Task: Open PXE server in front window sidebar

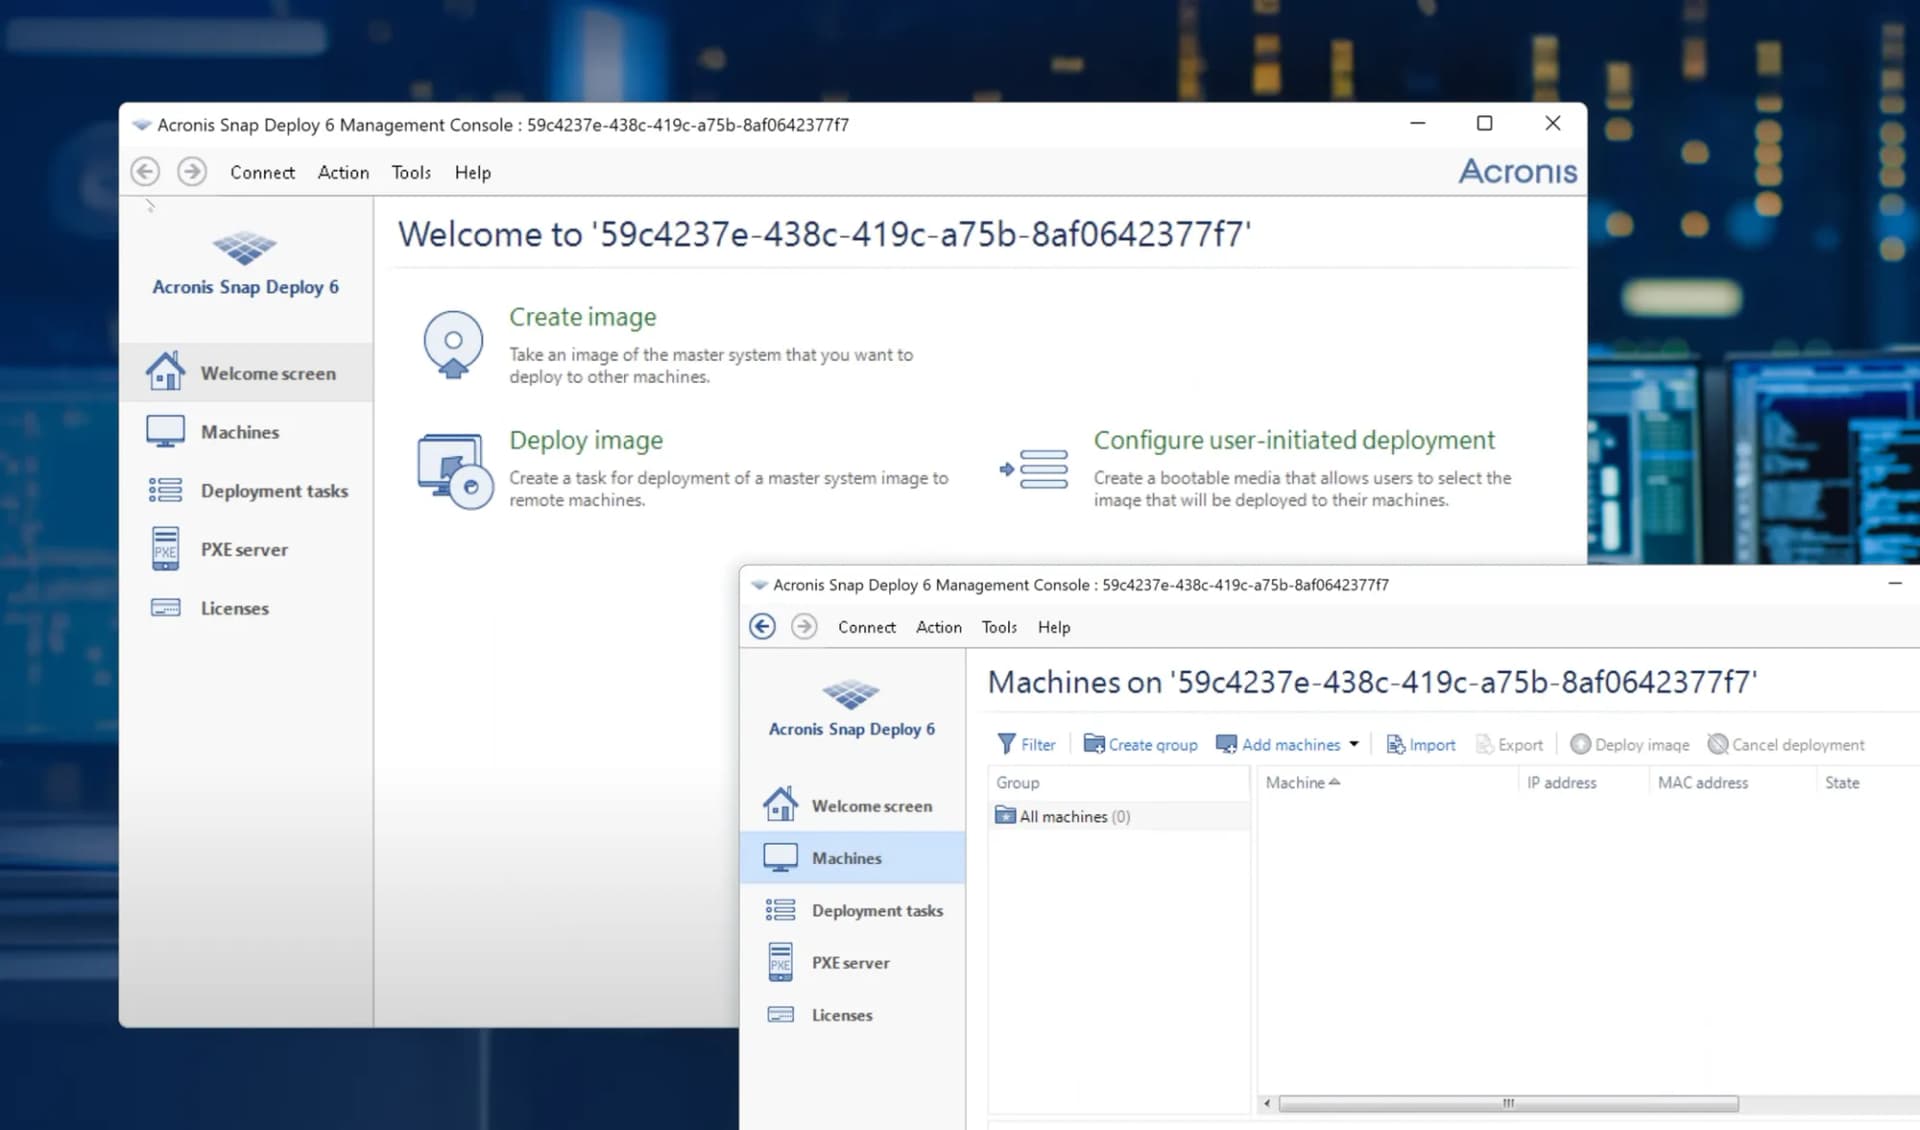Action: (x=850, y=963)
